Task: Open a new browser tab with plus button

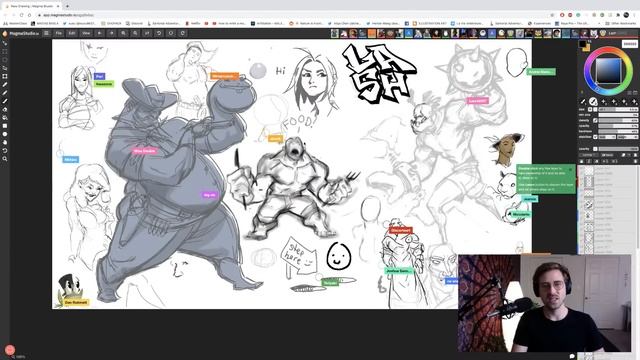Action: (67, 6)
